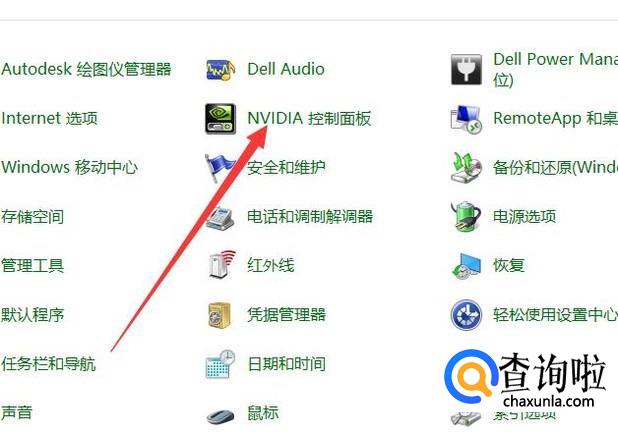Click the 默认程序 link
Image resolution: width=618 pixels, height=432 pixels.
(32, 315)
